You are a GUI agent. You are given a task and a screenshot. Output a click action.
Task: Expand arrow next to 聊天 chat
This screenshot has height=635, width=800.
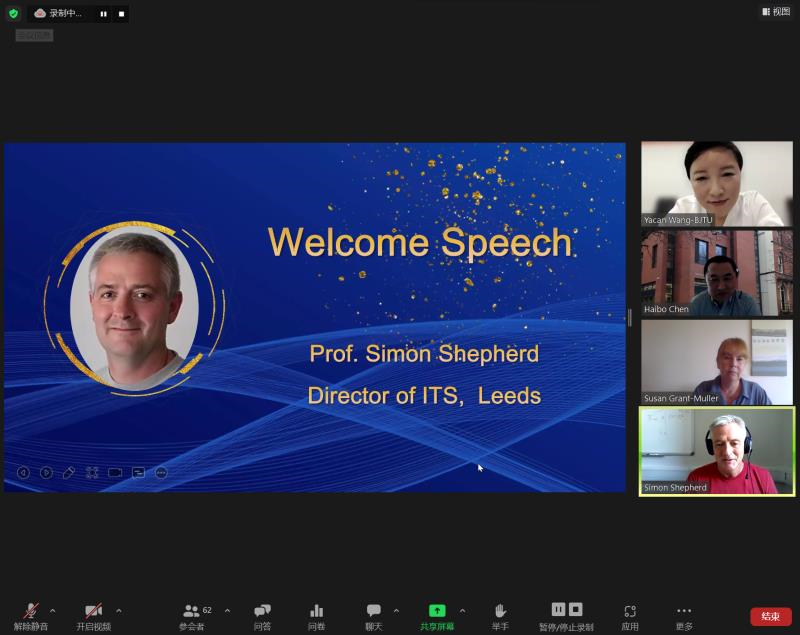click(x=396, y=611)
